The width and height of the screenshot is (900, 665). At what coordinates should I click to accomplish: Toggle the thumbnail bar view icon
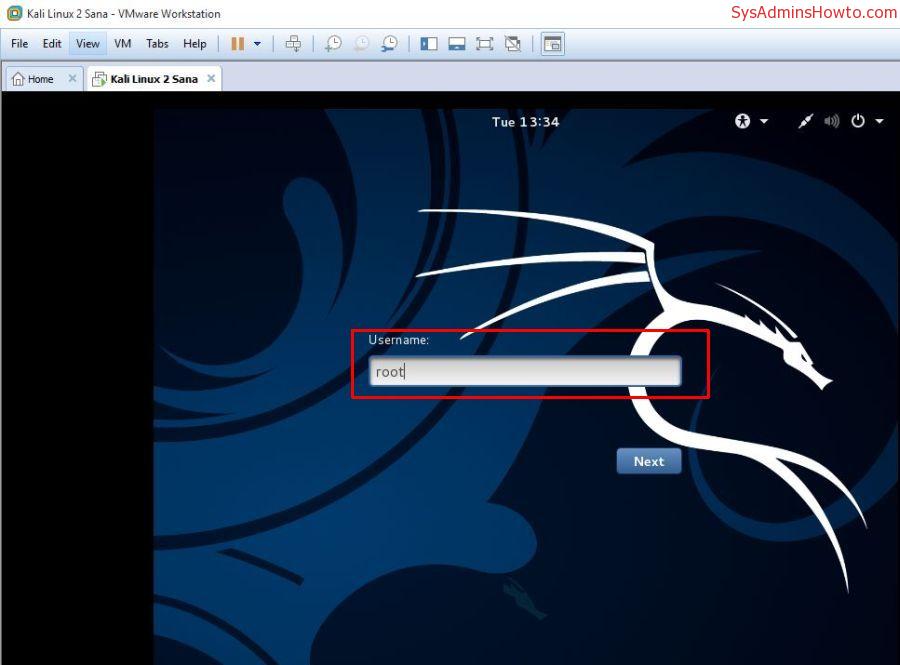pyautogui.click(x=457, y=44)
